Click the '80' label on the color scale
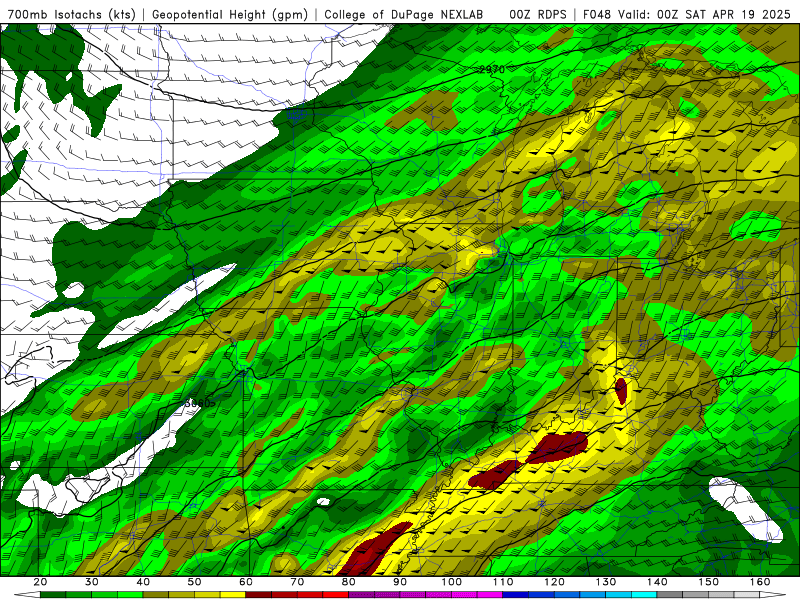The width and height of the screenshot is (800, 600). click(349, 582)
